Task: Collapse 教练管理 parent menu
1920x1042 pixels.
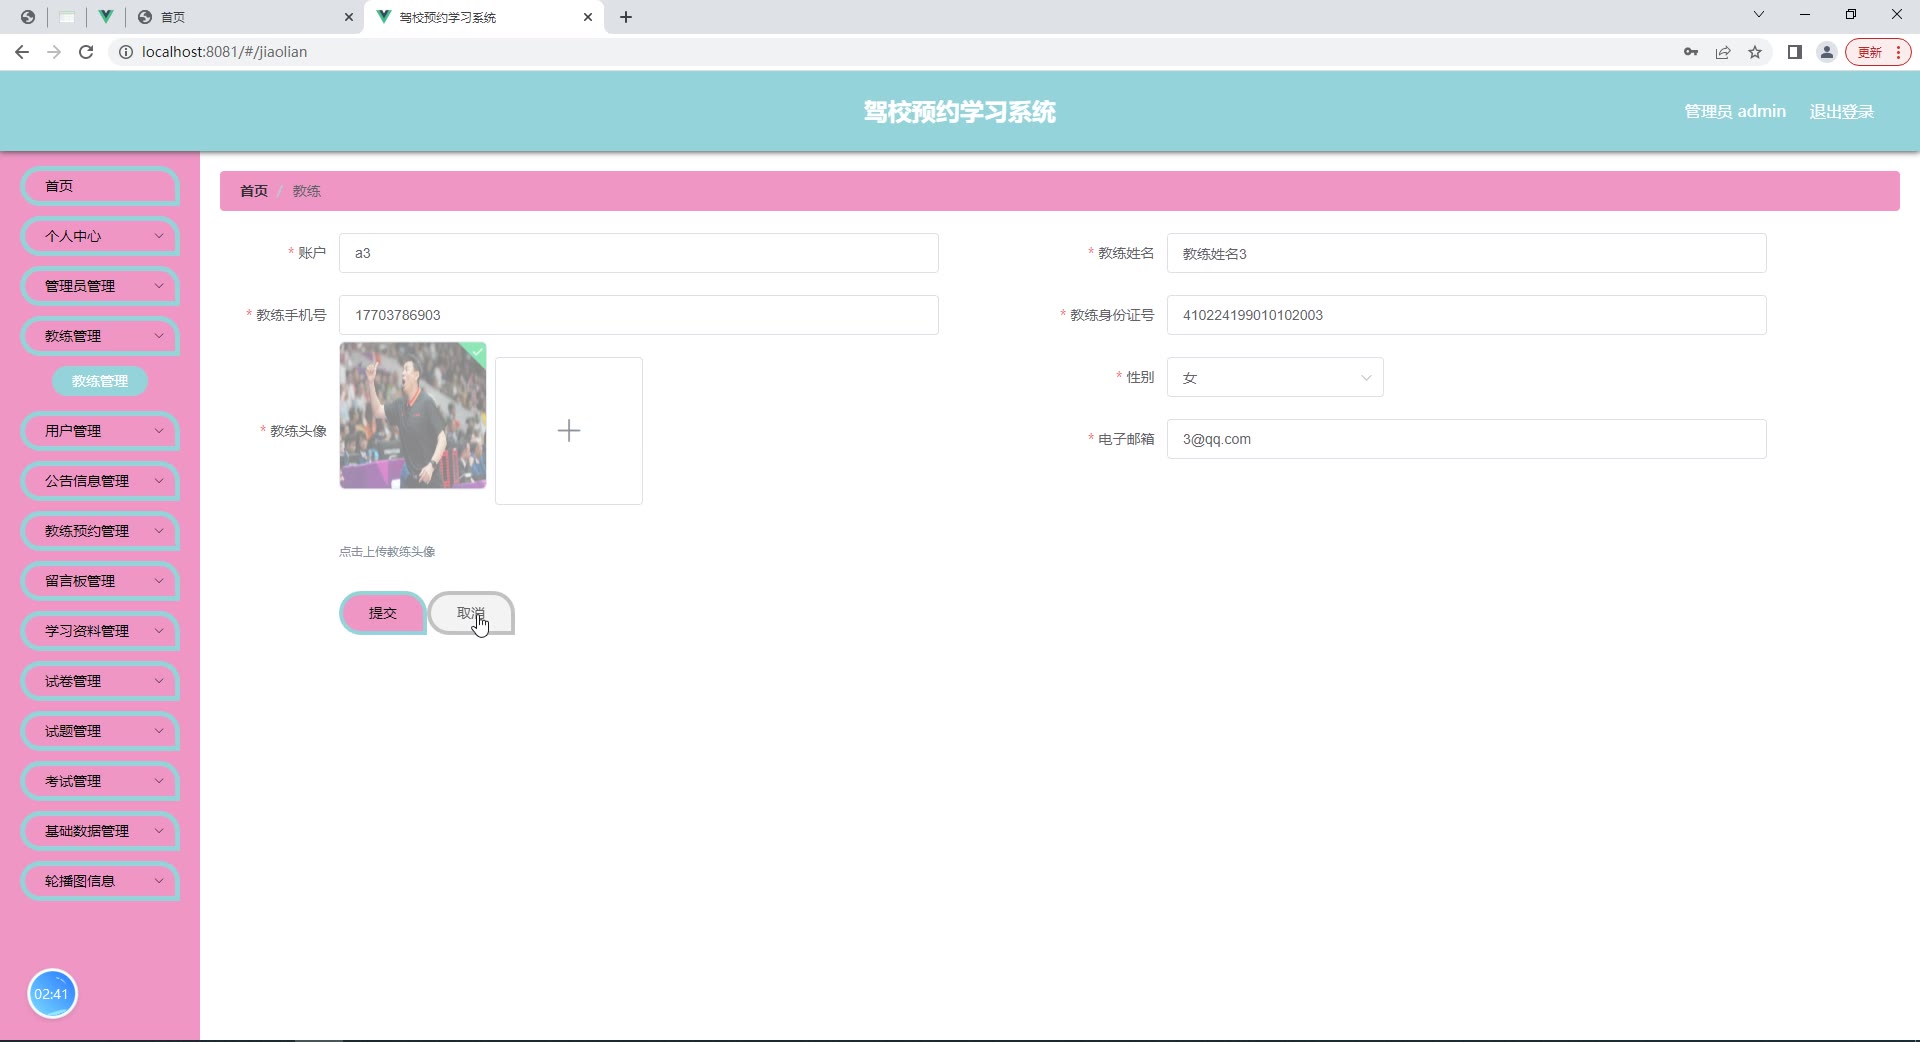Action: click(x=100, y=336)
